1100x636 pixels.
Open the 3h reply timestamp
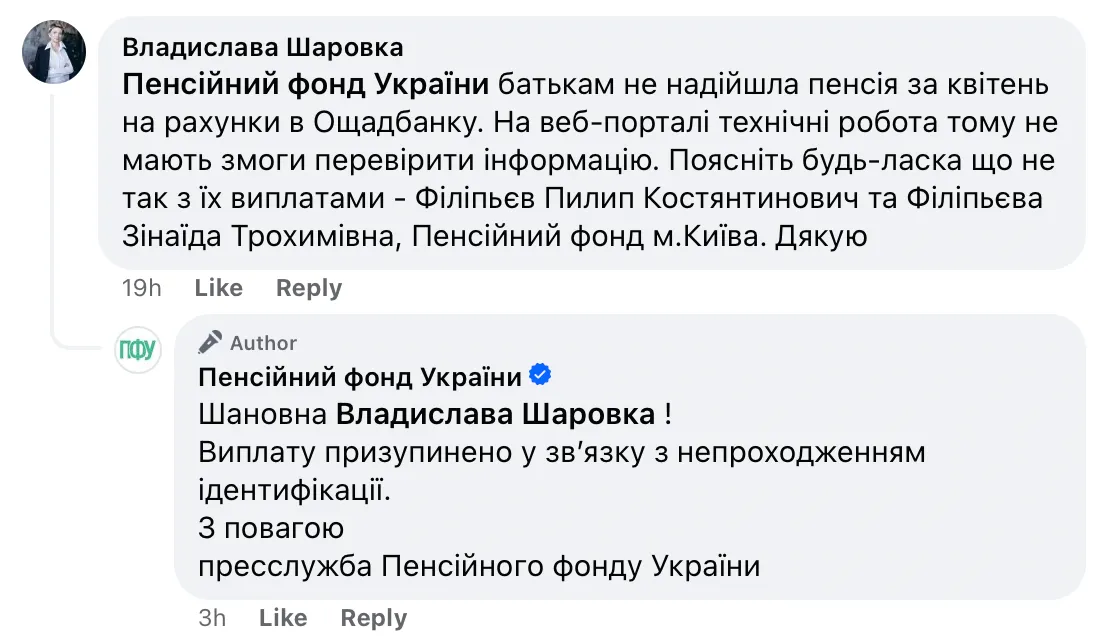coord(212,618)
